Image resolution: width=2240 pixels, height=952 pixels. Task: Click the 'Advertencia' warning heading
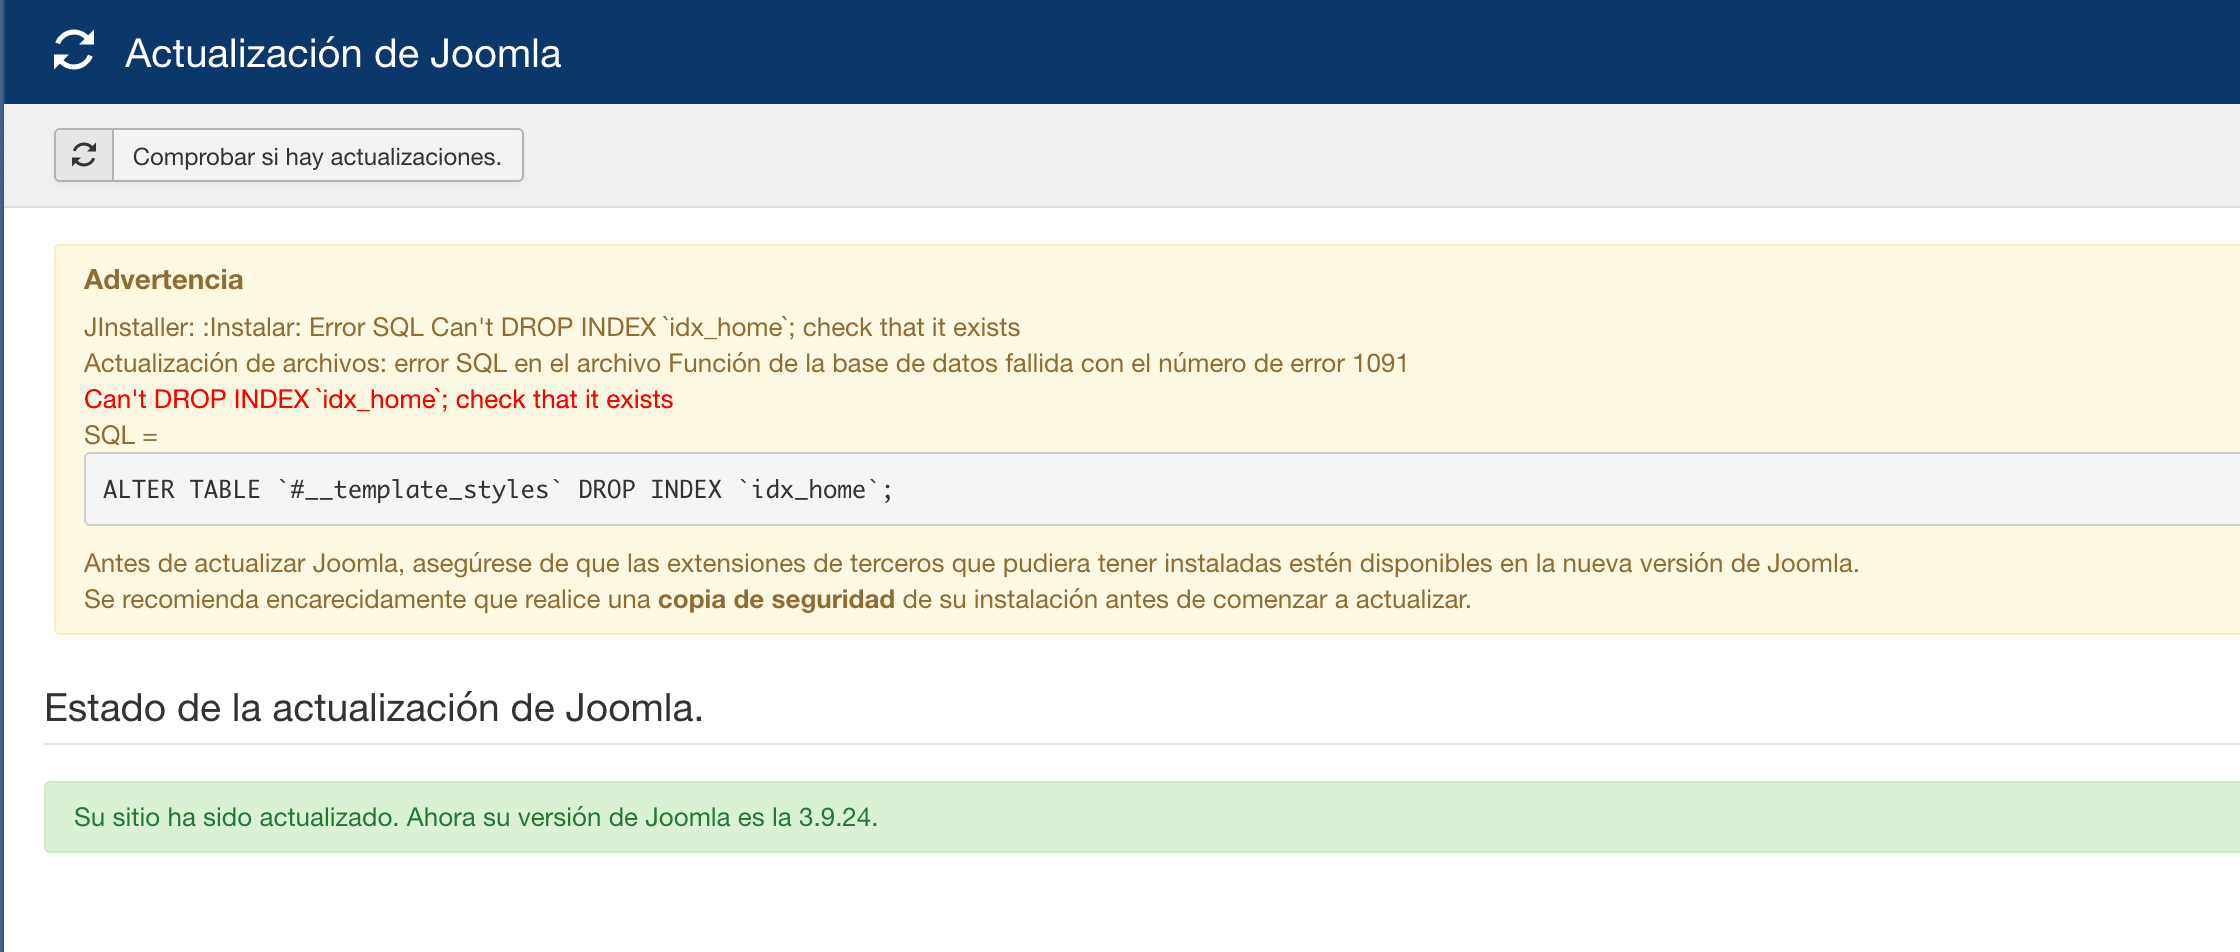163,279
